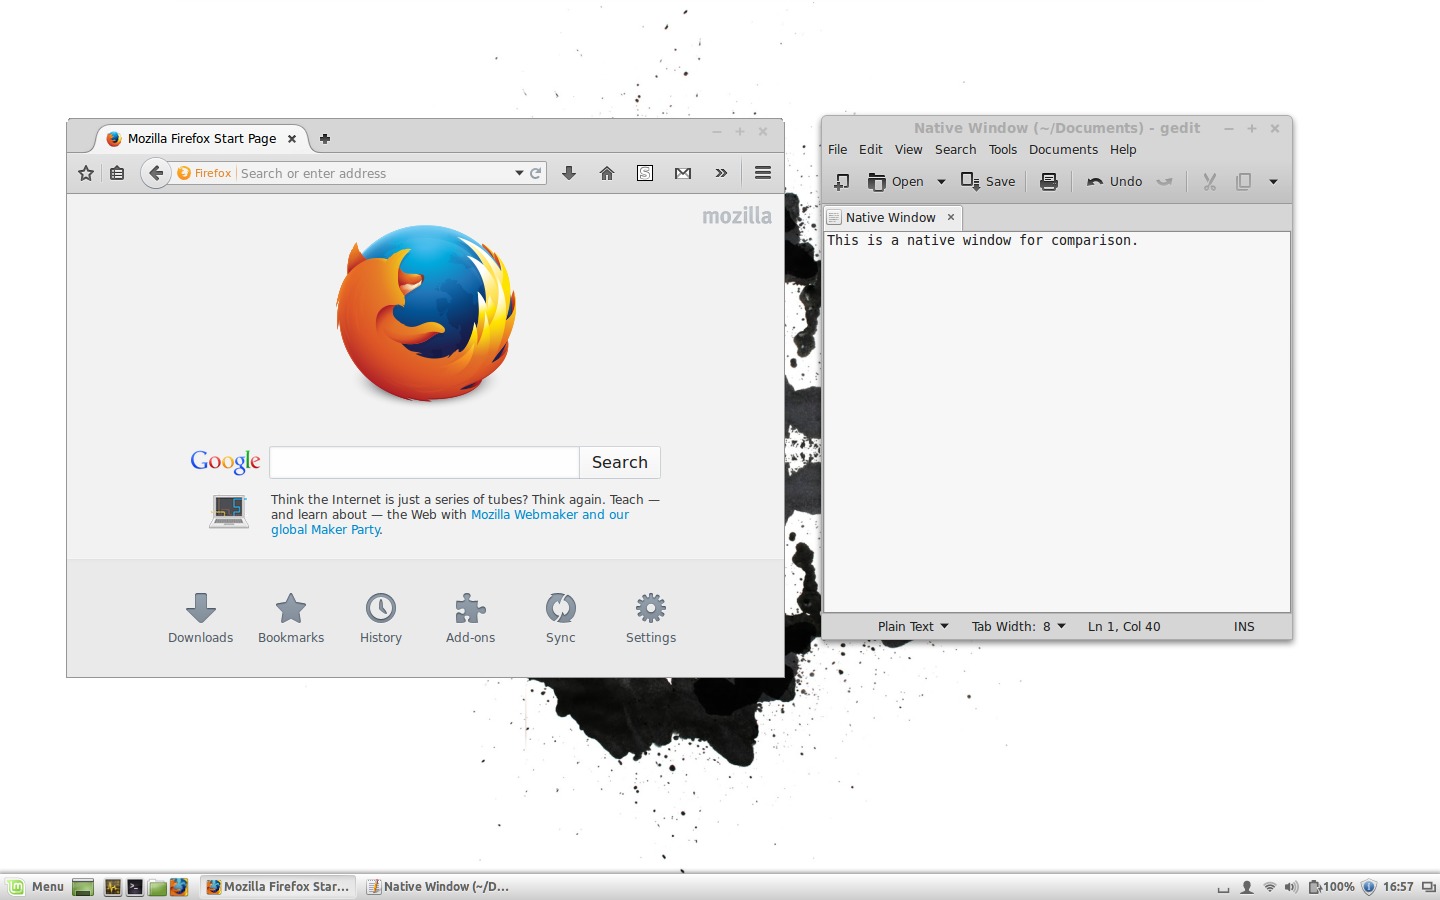The width and height of the screenshot is (1440, 900).
Task: Select the Mozilla Firefox Start Page tab
Action: coord(200,139)
